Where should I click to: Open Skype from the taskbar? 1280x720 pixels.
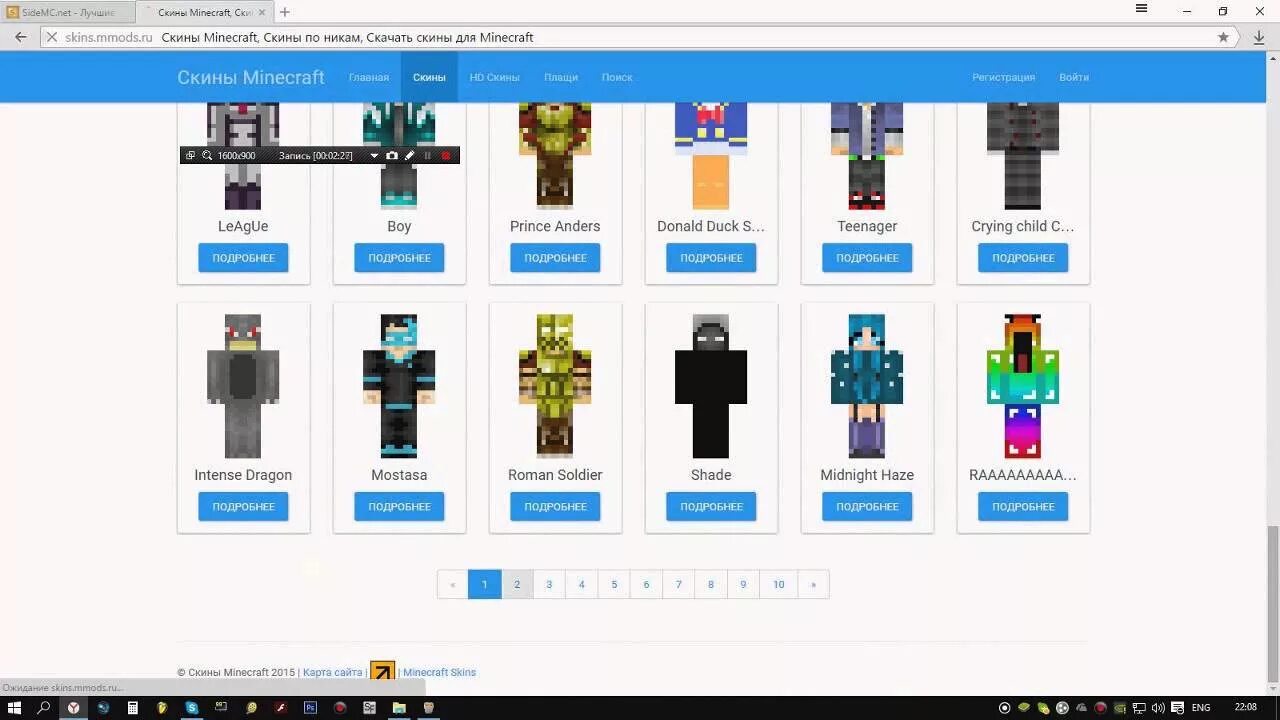(191, 708)
